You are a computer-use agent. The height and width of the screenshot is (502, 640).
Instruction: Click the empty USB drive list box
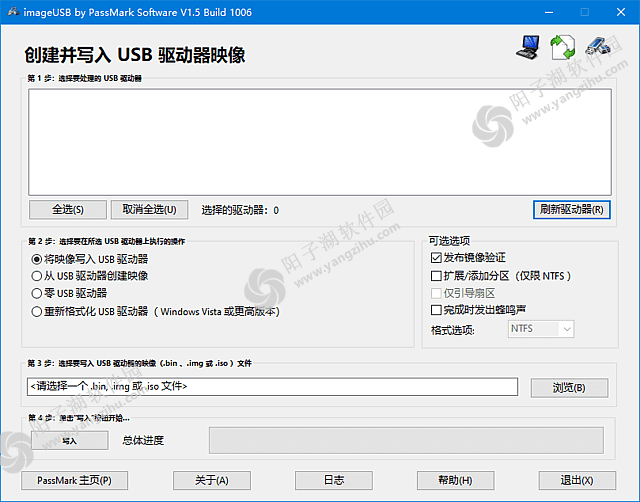click(x=320, y=142)
